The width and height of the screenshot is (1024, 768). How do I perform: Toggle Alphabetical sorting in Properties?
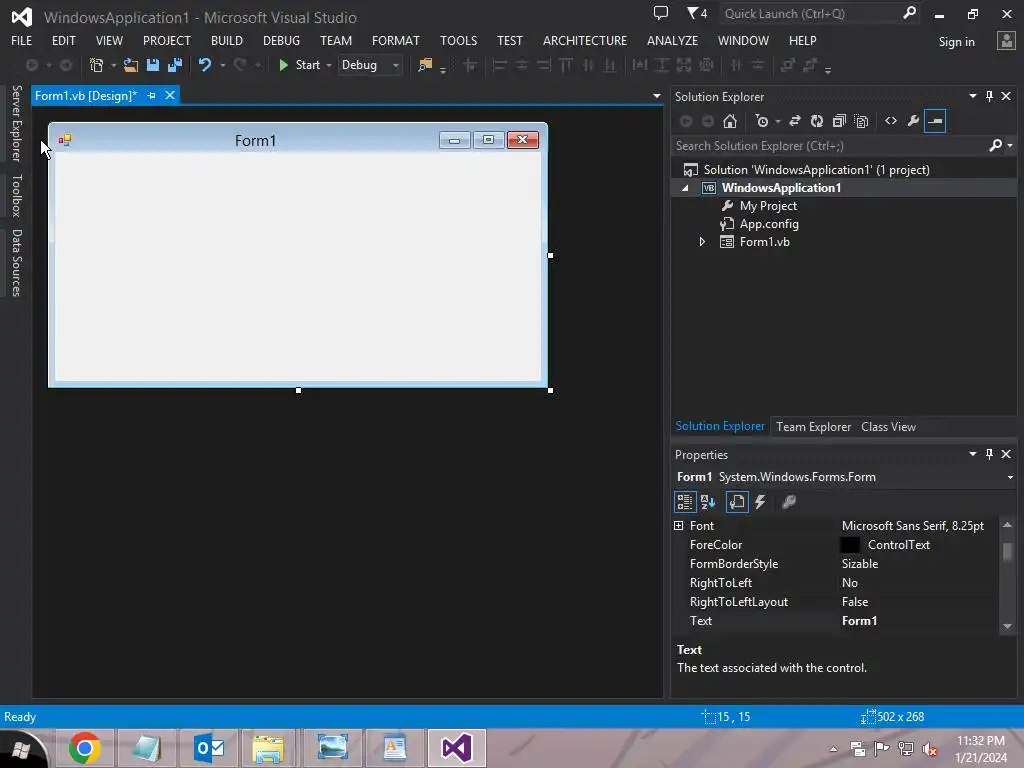tap(708, 502)
